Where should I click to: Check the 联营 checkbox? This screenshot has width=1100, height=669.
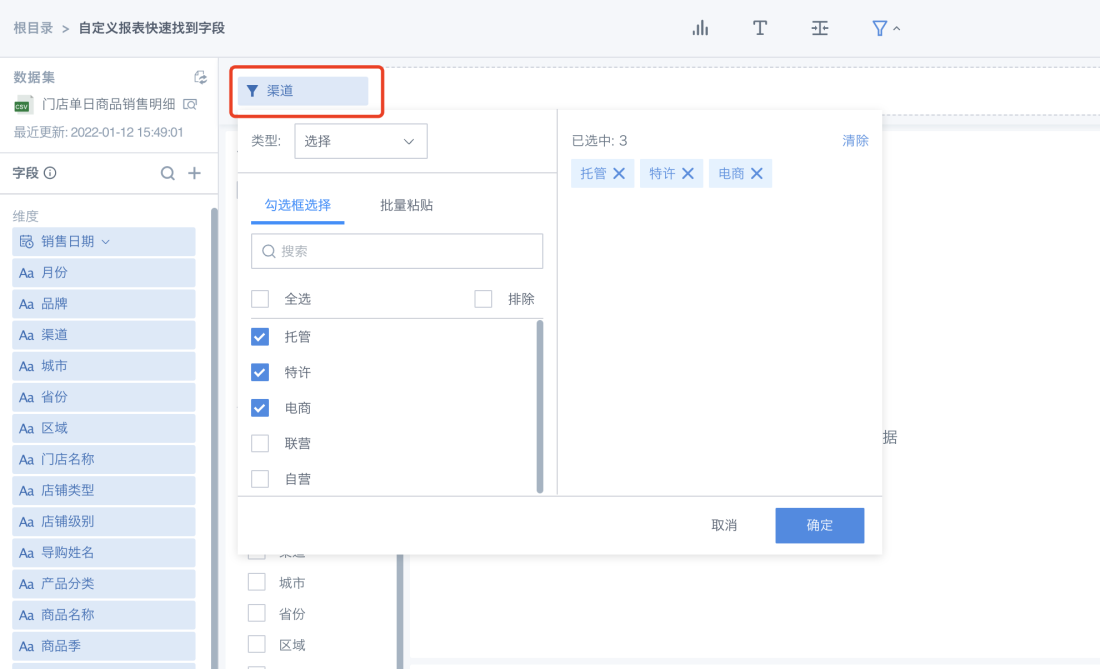coord(260,443)
